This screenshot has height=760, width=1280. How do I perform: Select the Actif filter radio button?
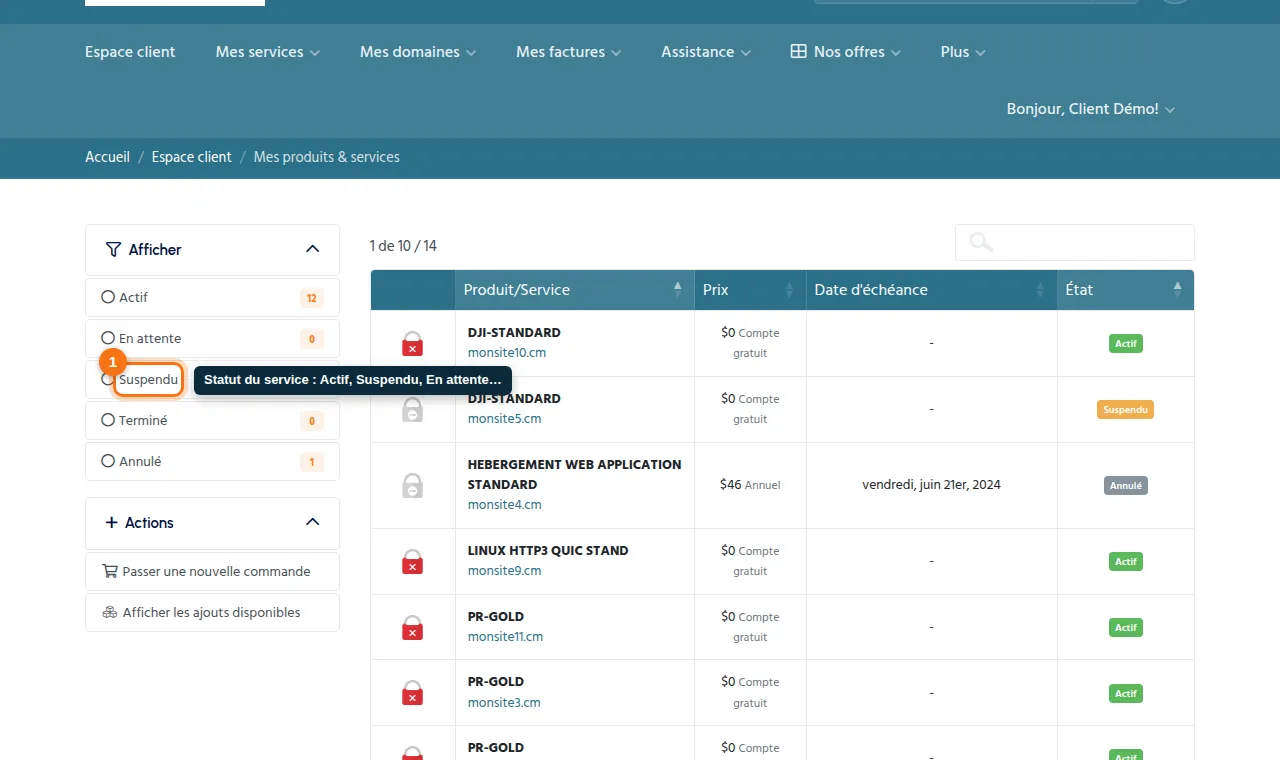[x=108, y=297]
